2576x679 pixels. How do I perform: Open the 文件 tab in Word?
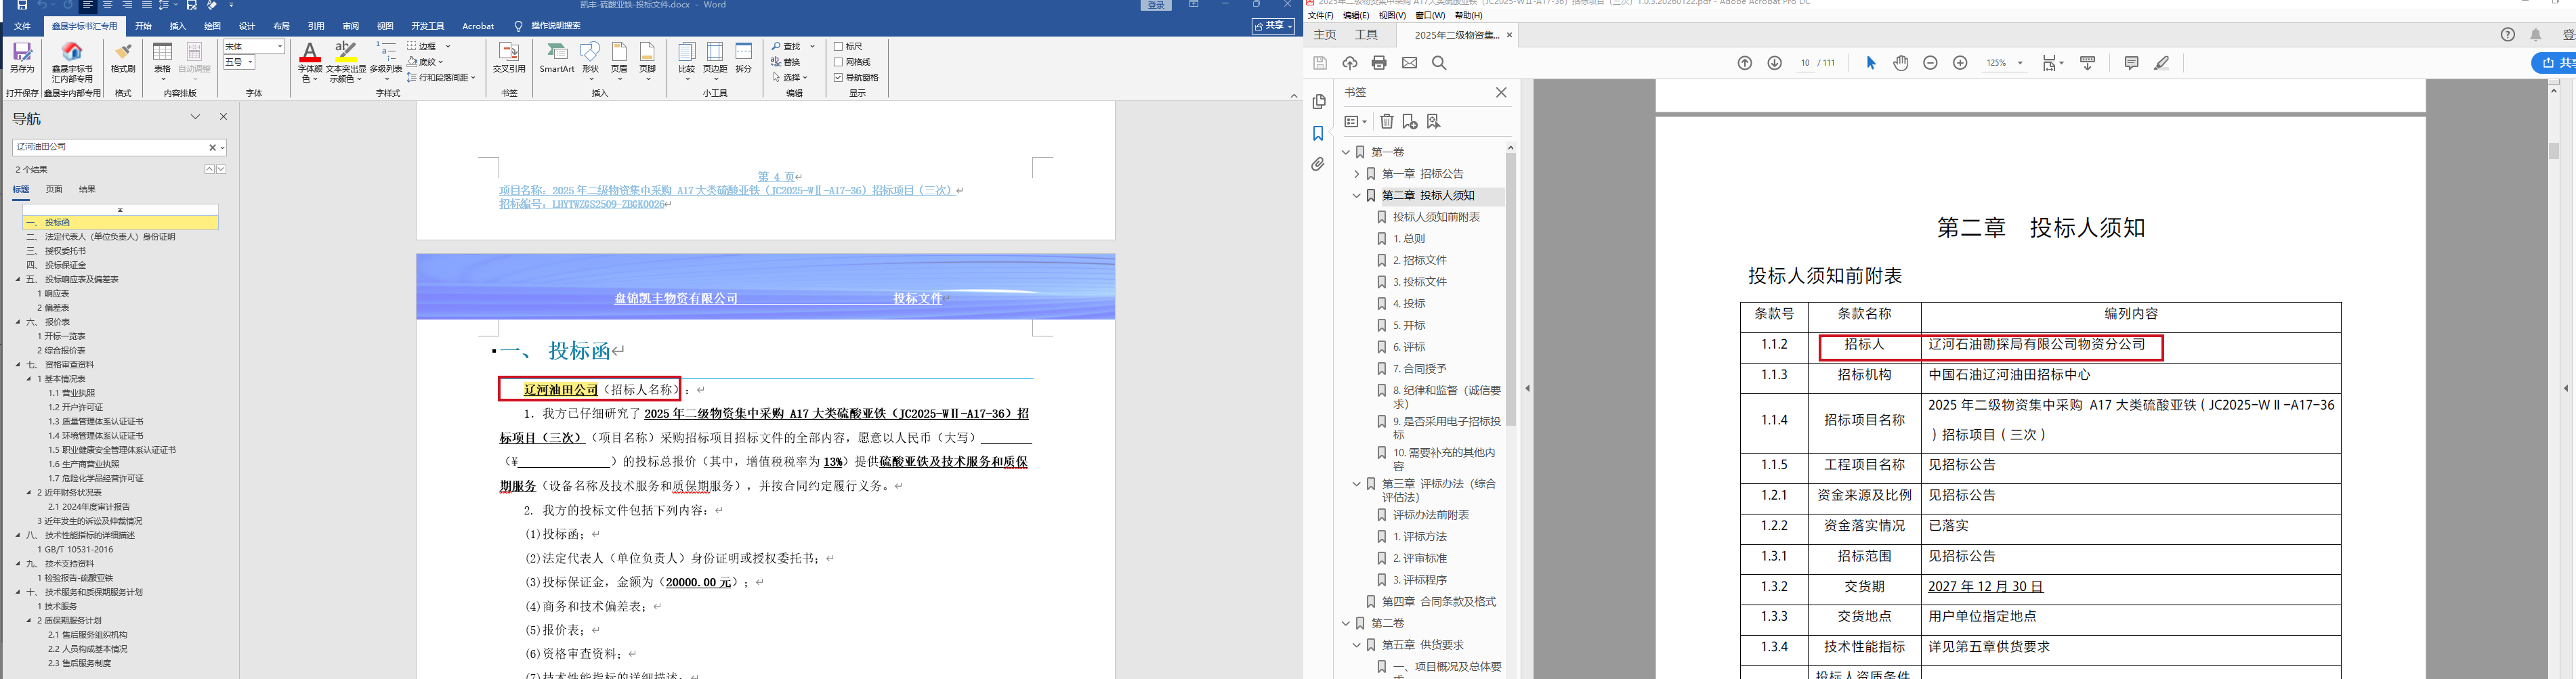point(22,26)
